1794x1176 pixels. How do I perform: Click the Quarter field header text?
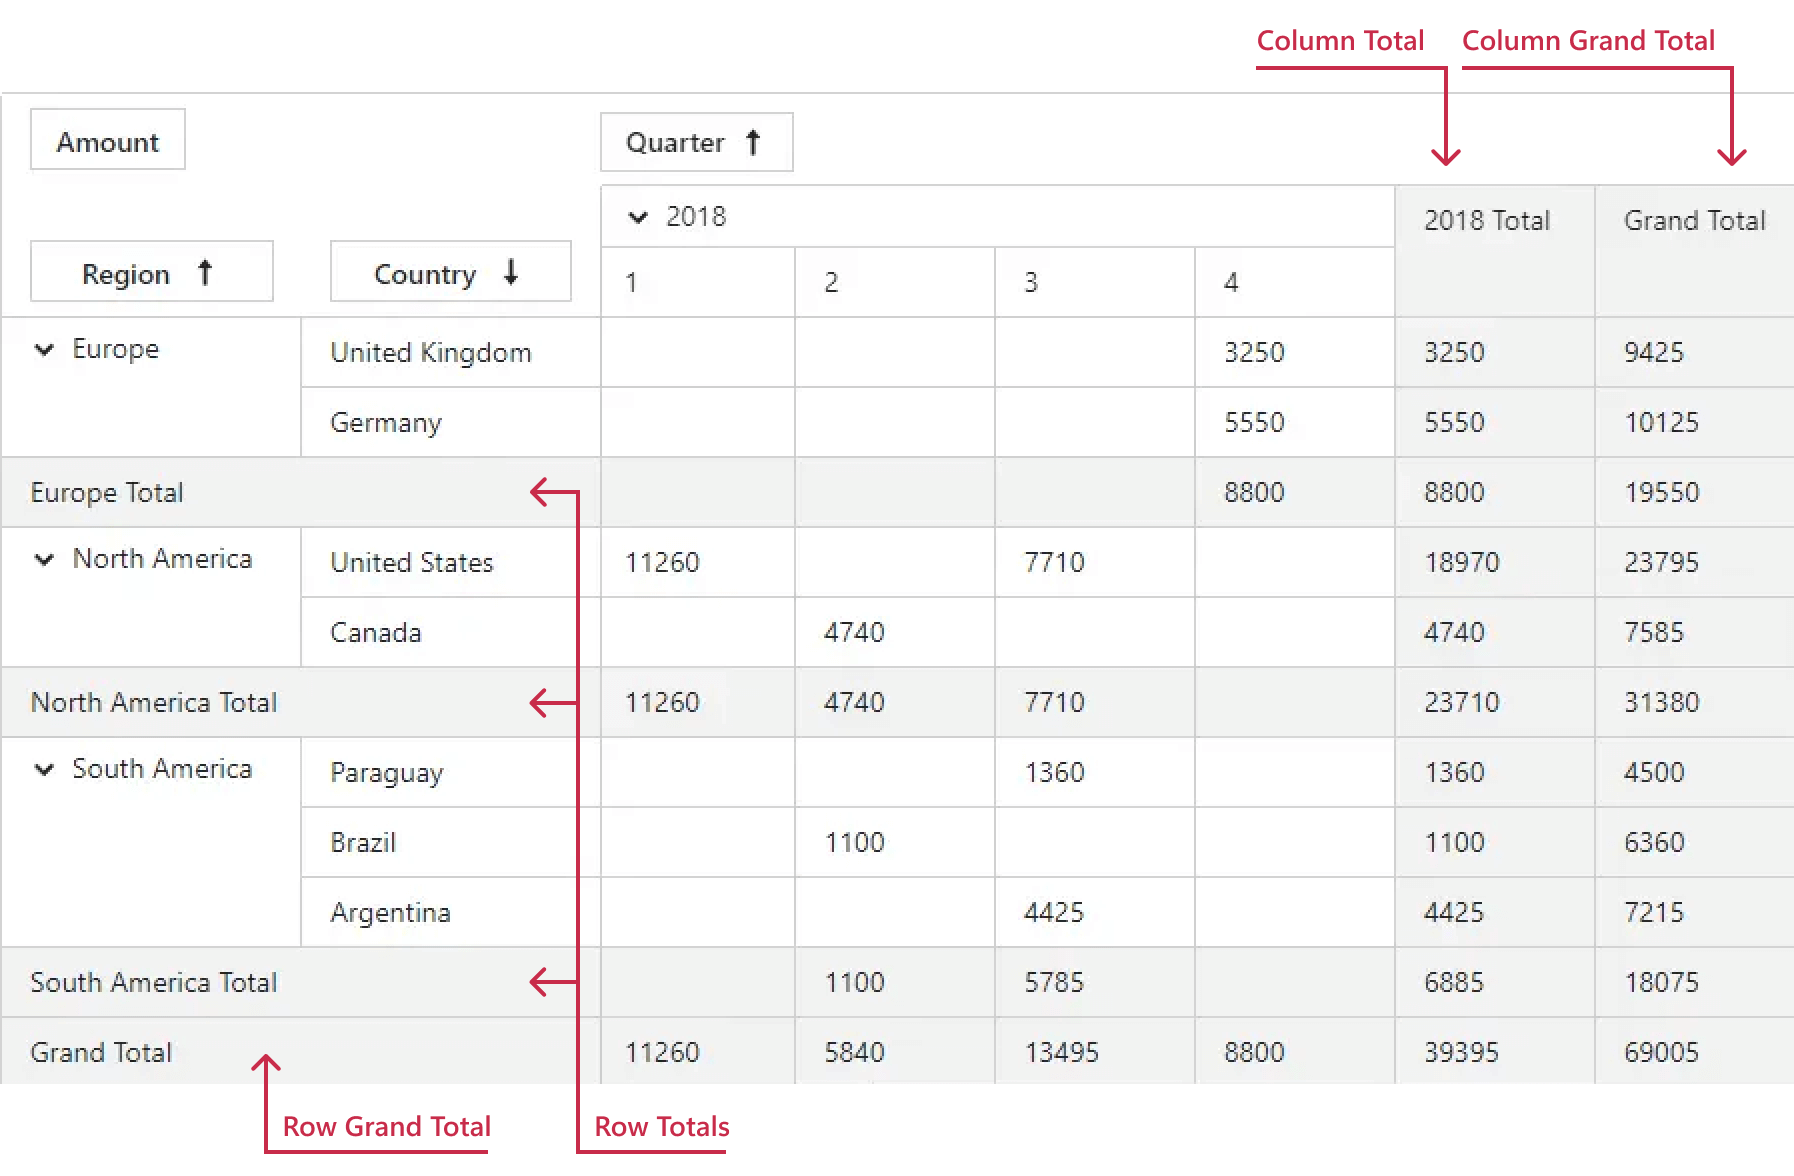tap(675, 143)
